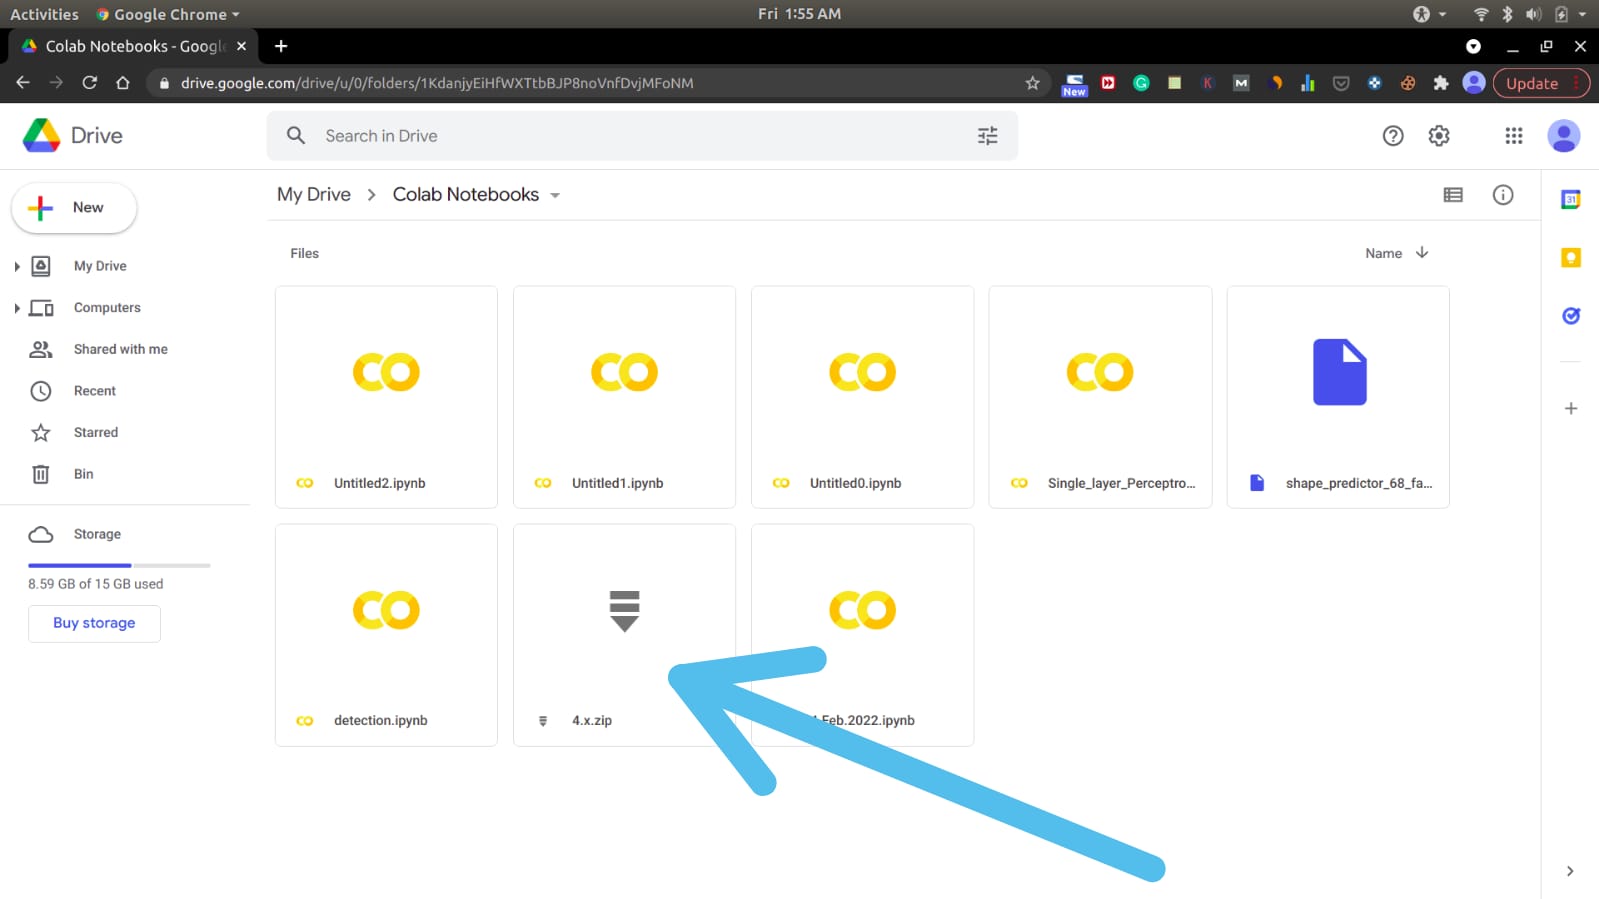Open Drive settings gear
The image size is (1599, 899).
[1439, 136]
